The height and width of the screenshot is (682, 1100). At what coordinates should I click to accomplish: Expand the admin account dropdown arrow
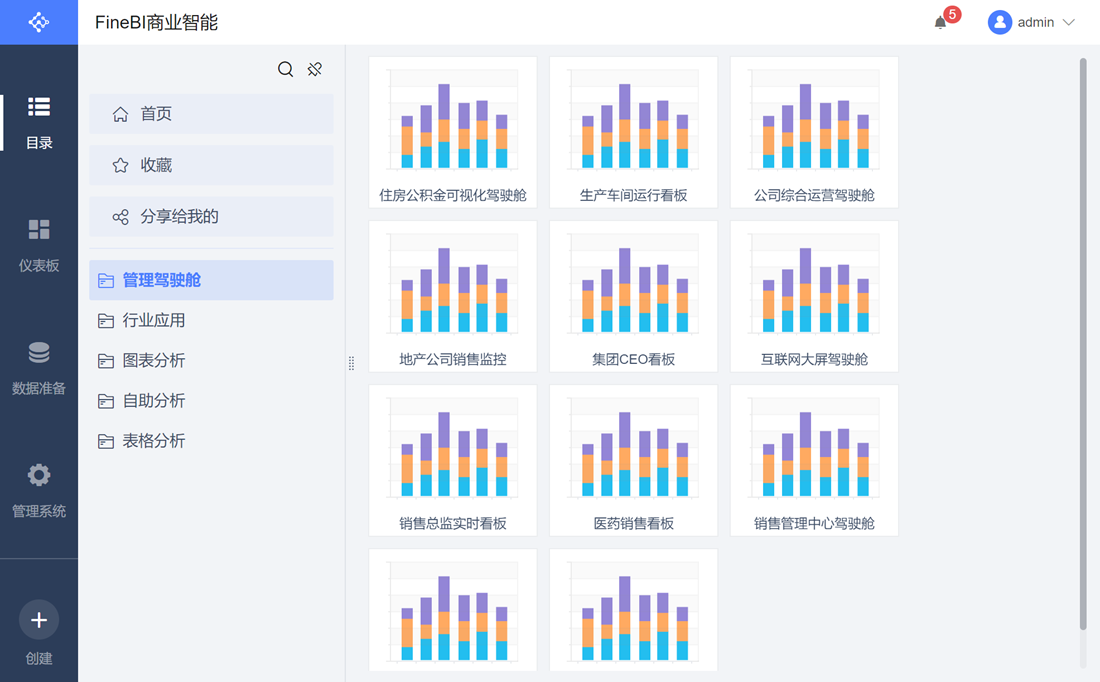click(x=1069, y=22)
